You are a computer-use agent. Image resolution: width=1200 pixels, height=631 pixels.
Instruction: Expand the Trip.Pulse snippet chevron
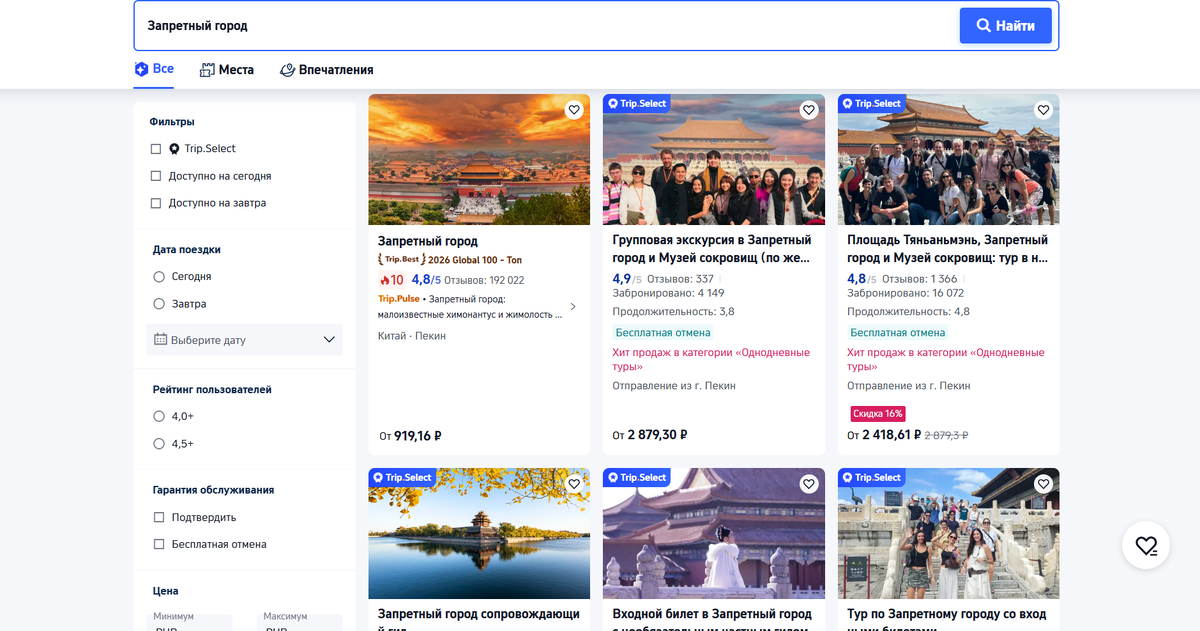pos(573,306)
